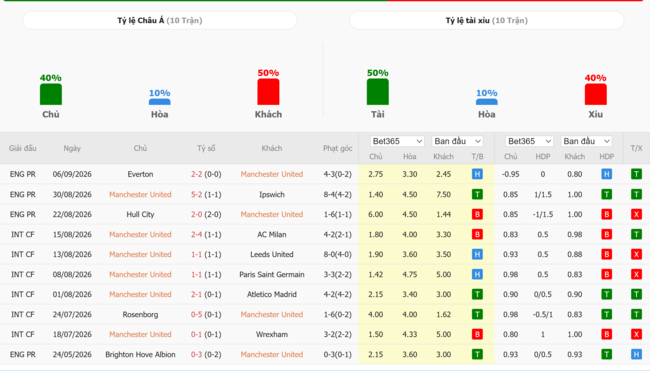
Task: Click the 0-5 (0-1) score
Action: click(x=206, y=314)
